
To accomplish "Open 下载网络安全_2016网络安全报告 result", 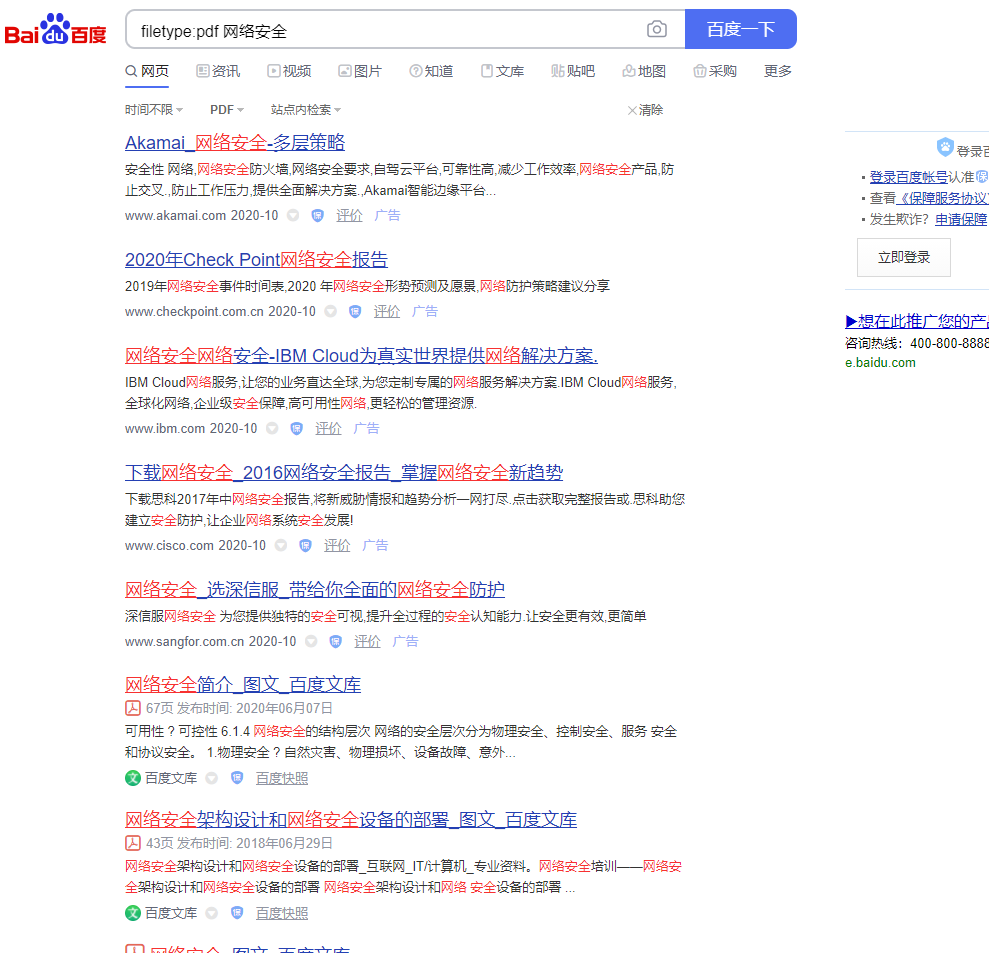I will [344, 472].
